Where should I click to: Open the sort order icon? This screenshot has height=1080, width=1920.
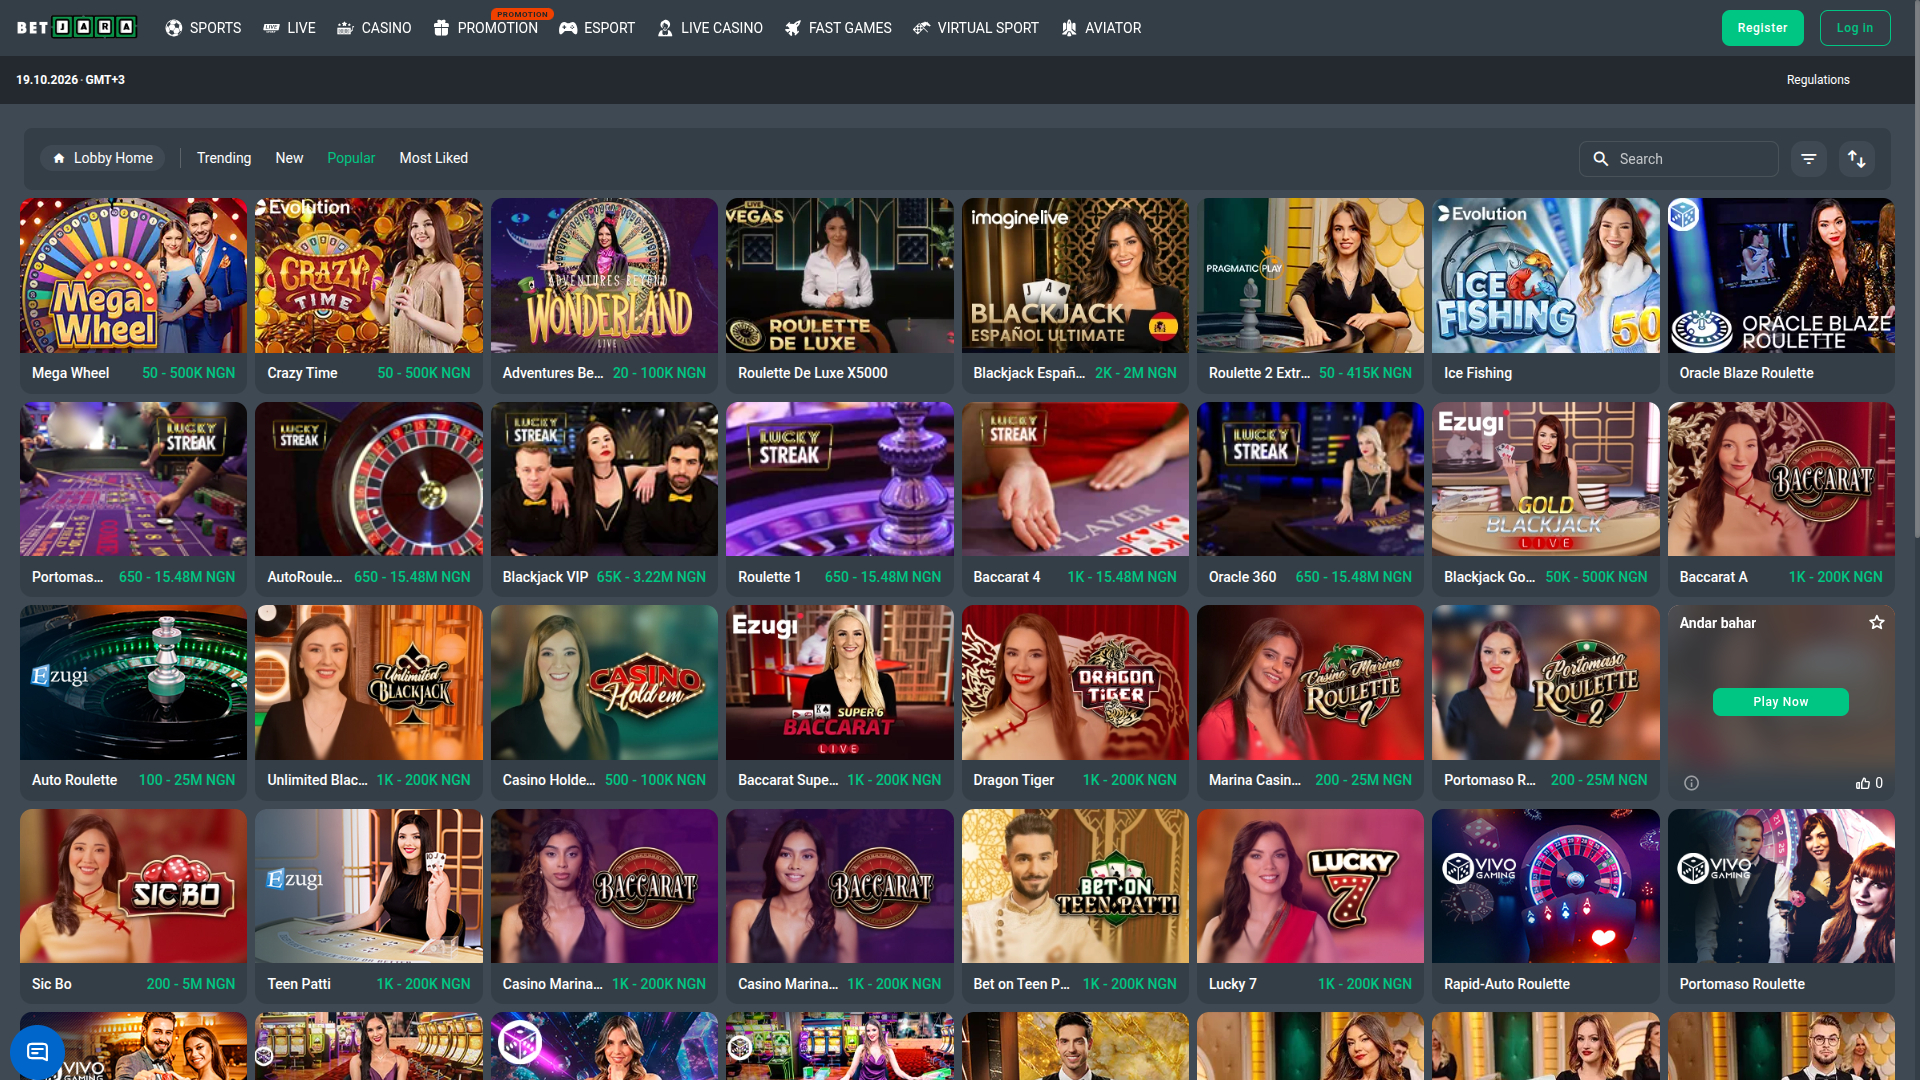click(1856, 159)
